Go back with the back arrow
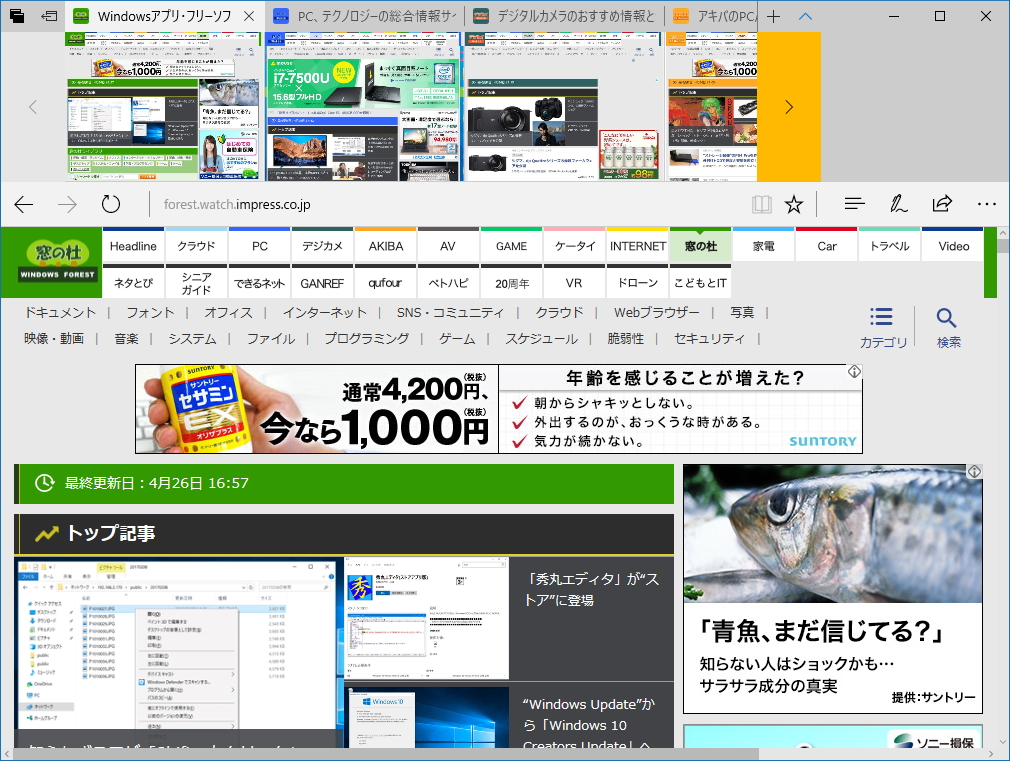1010x761 pixels. coord(24,205)
